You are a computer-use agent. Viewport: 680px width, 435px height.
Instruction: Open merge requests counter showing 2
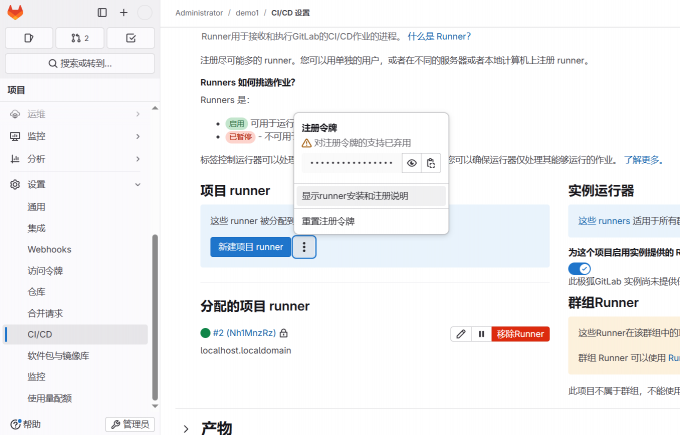(x=80, y=38)
